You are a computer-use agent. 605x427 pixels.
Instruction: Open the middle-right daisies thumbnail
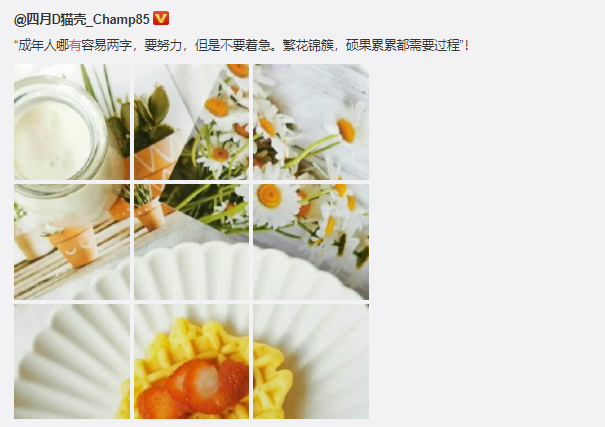tap(311, 242)
